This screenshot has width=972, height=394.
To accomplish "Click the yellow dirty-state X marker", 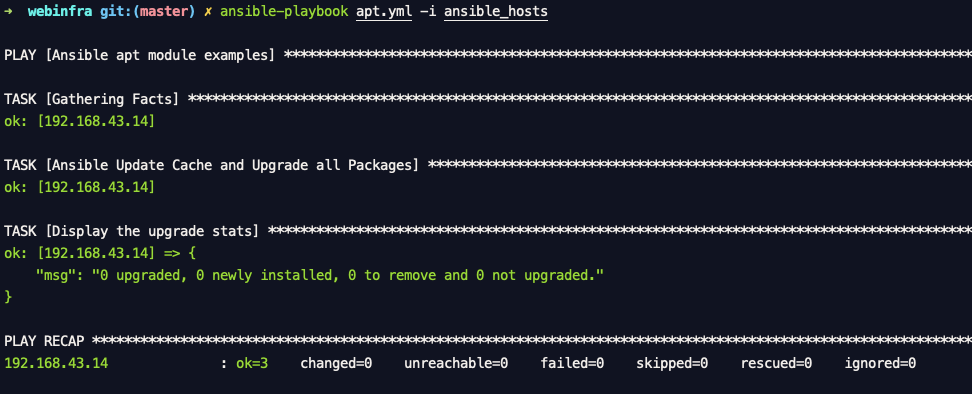I will point(208,11).
